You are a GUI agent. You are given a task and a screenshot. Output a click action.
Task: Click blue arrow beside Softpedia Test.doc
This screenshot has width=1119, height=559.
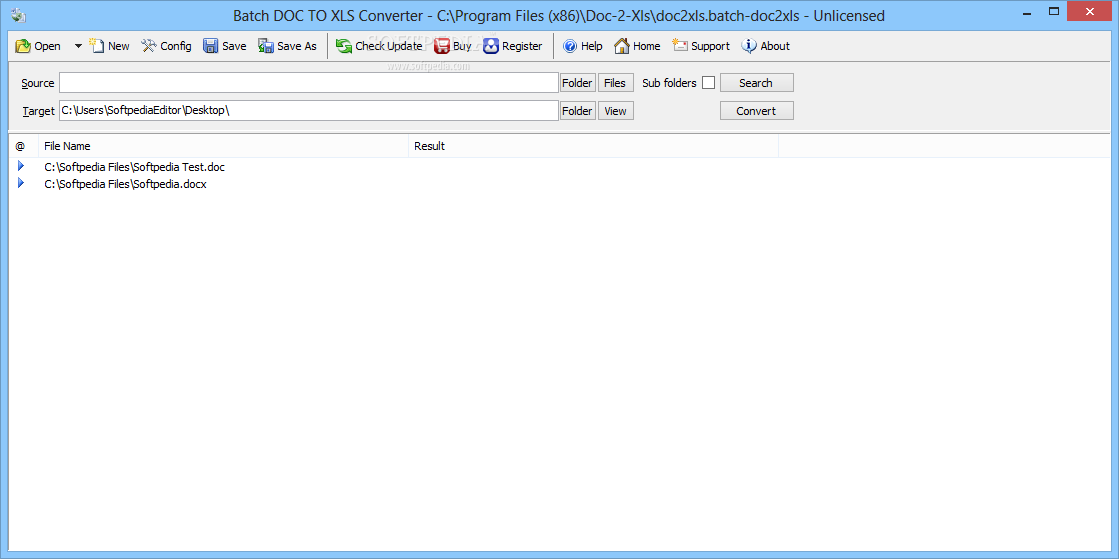pos(21,166)
